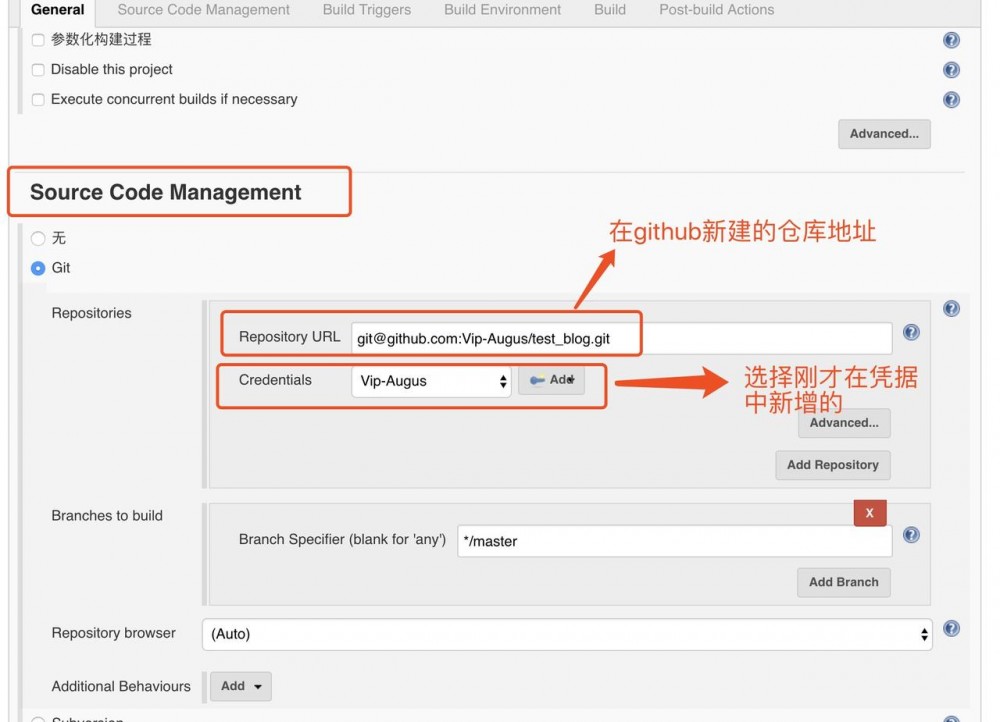
Task: Click the Repository URL input field
Action: point(620,337)
